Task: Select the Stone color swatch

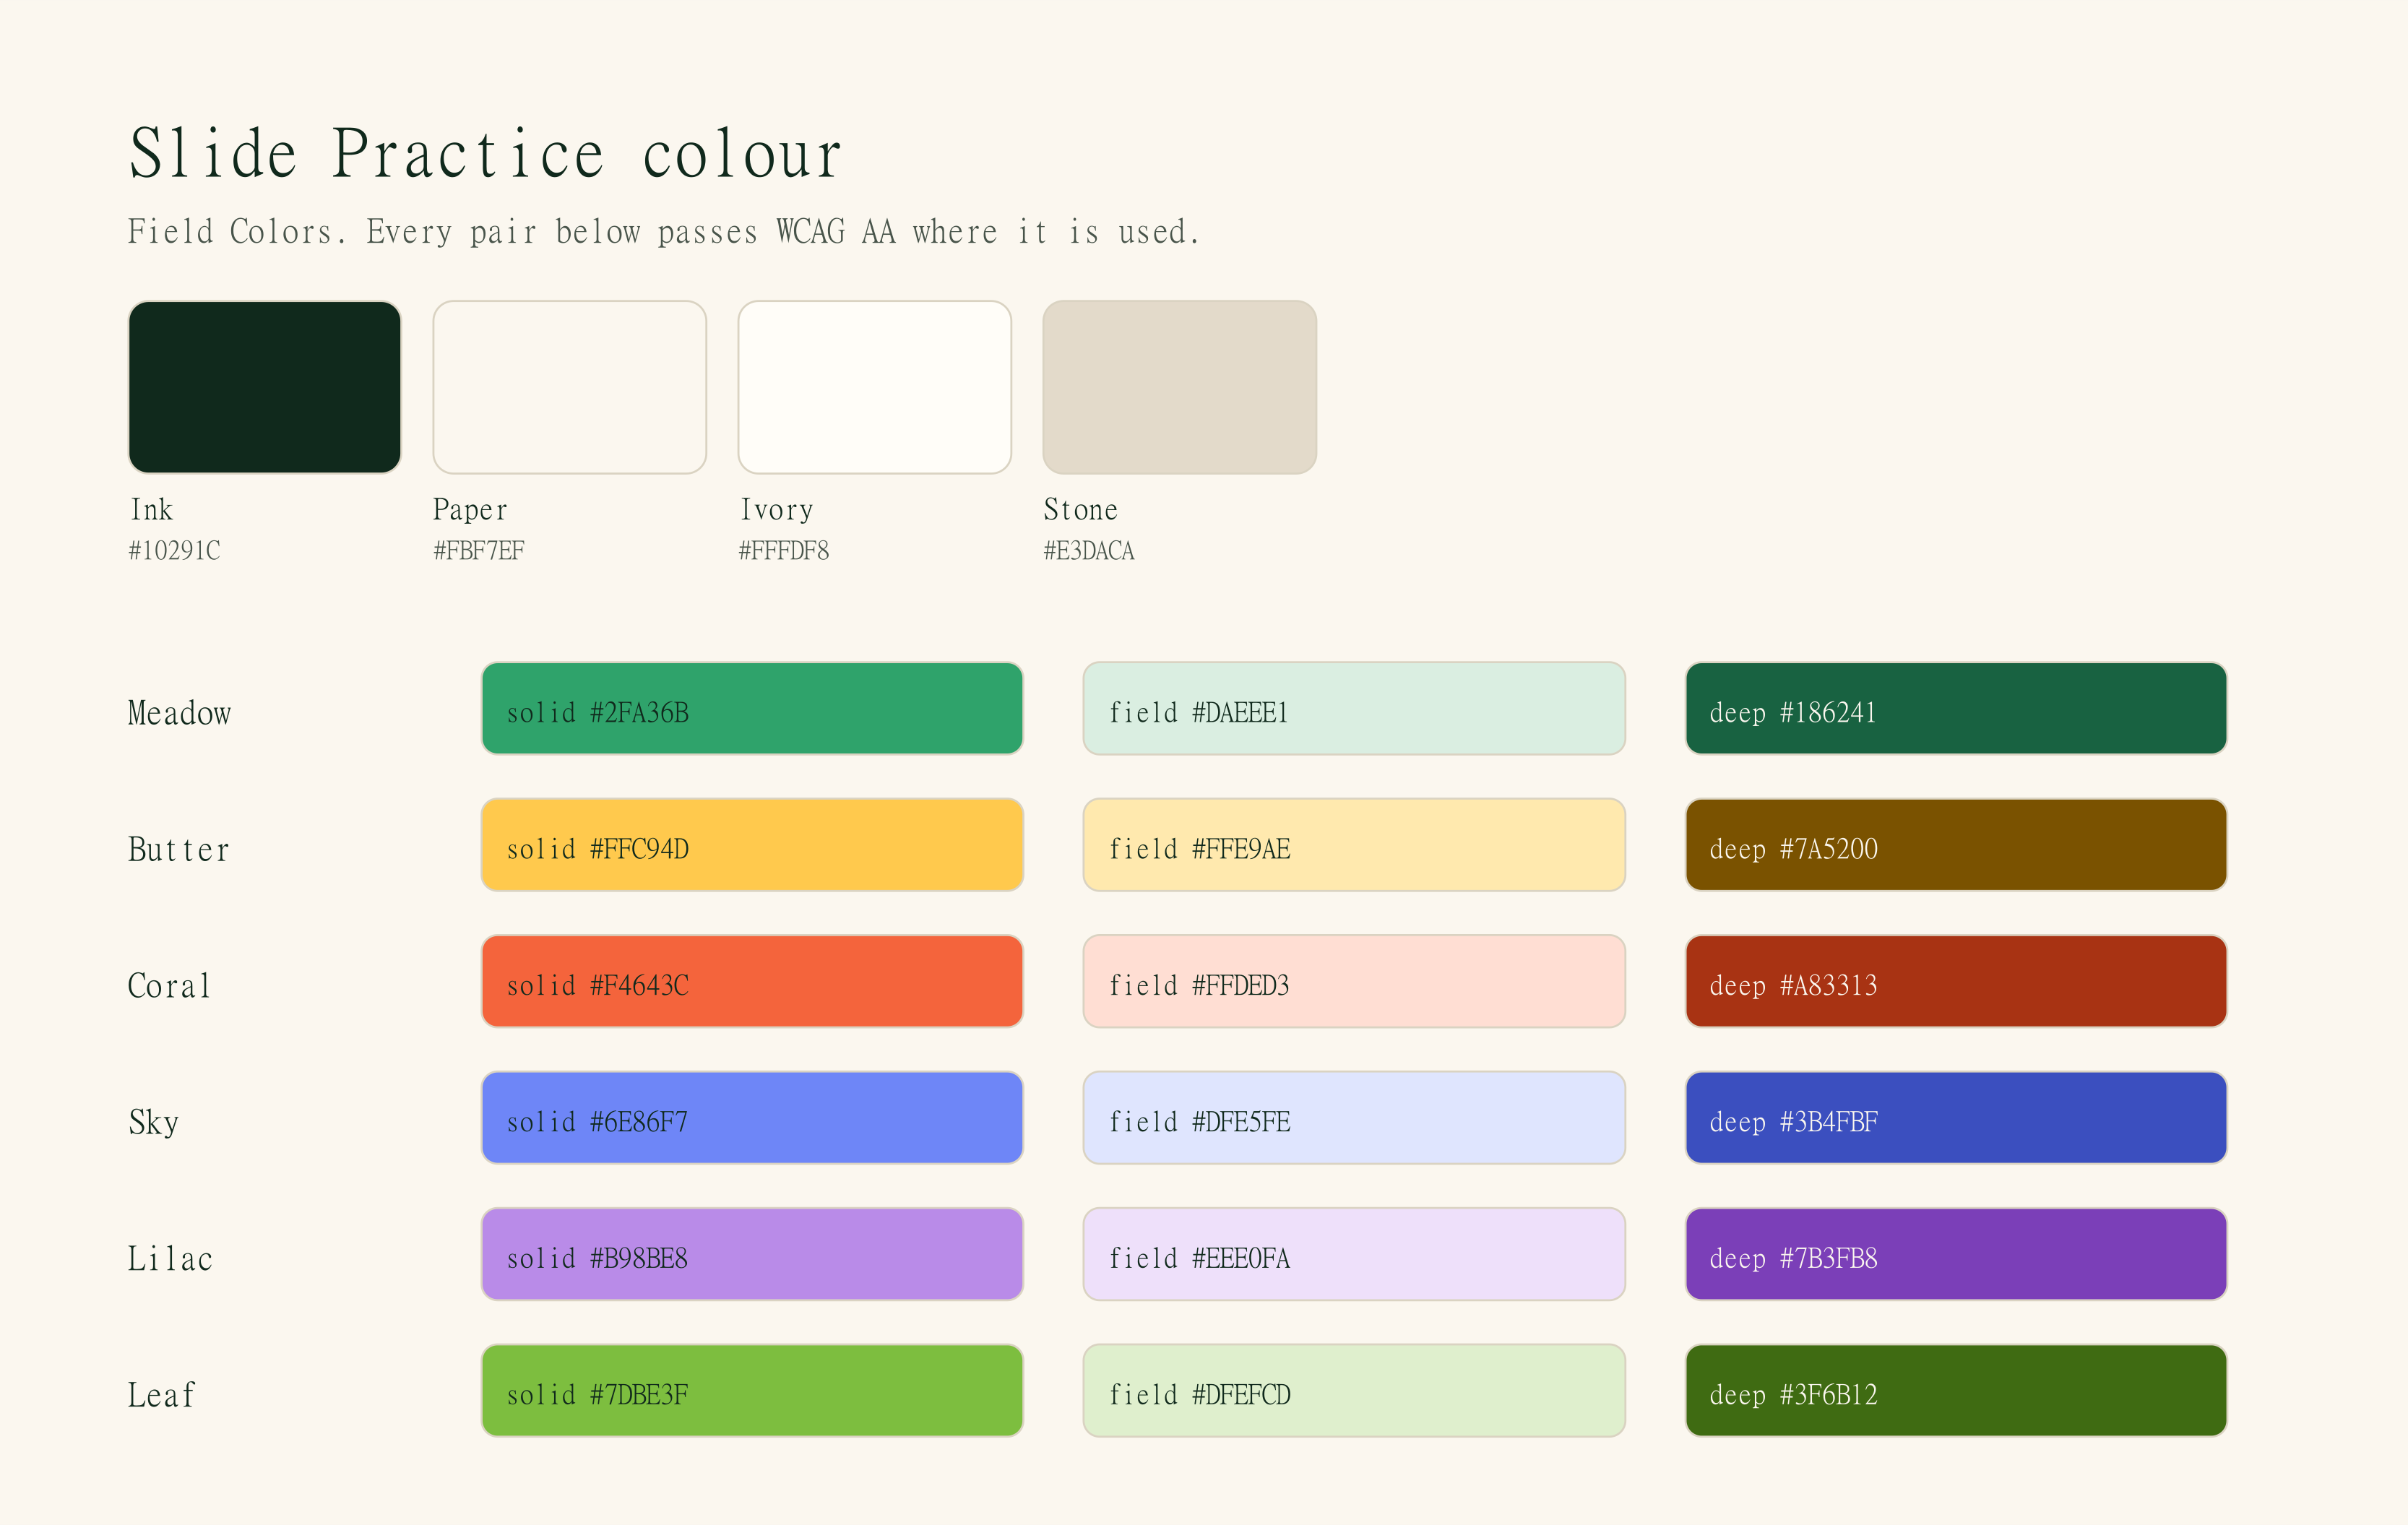Action: pos(1180,387)
